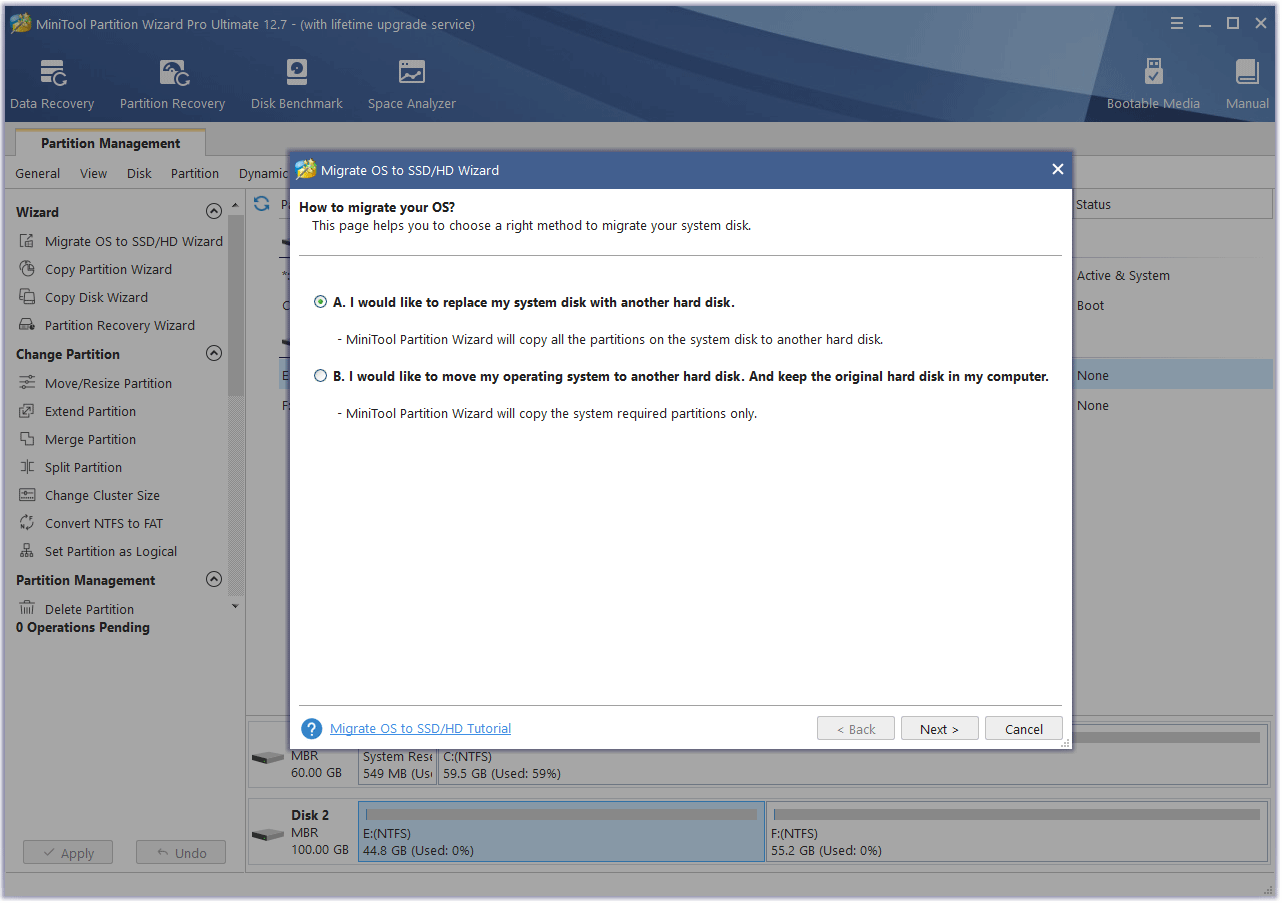Click the Merge Partition icon
The width and height of the screenshot is (1282, 903).
click(x=27, y=439)
